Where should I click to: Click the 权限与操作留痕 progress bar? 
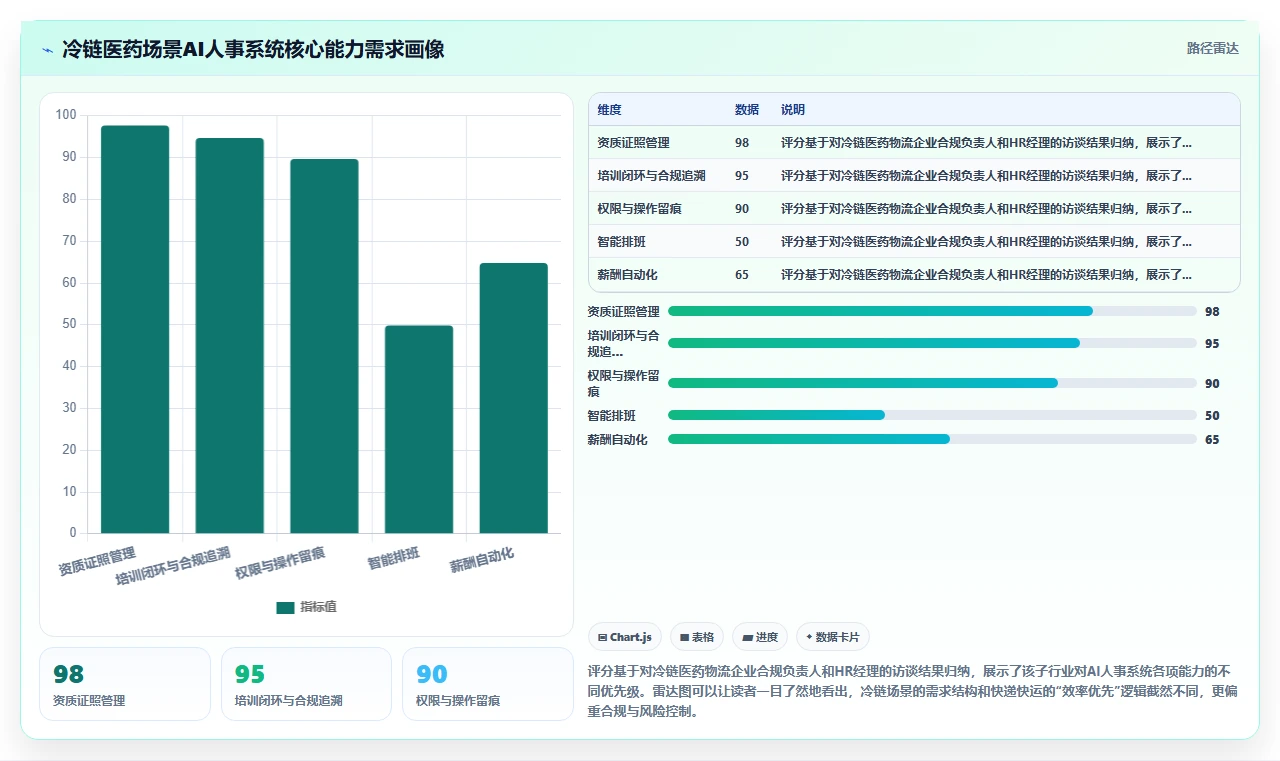[x=932, y=383]
